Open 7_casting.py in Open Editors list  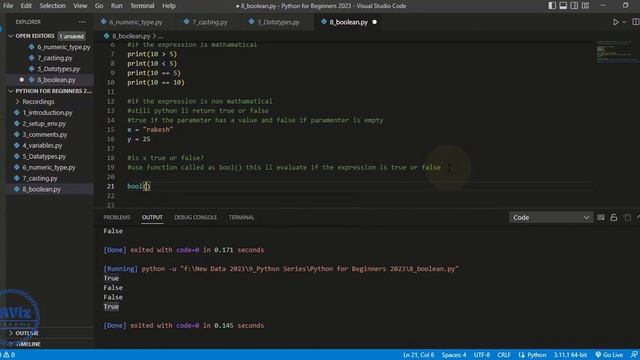(54, 58)
